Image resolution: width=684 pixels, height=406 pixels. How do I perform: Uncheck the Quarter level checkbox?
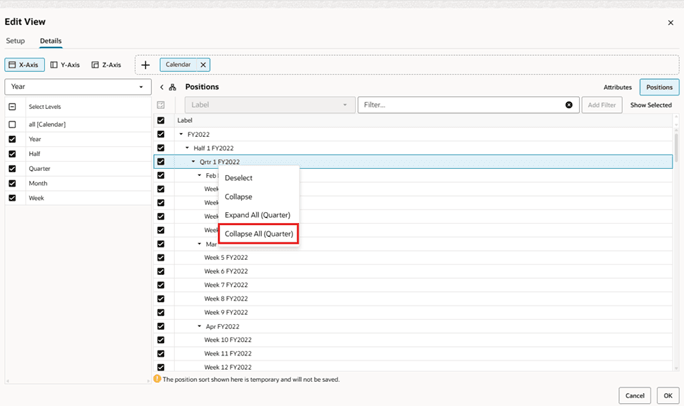12,168
